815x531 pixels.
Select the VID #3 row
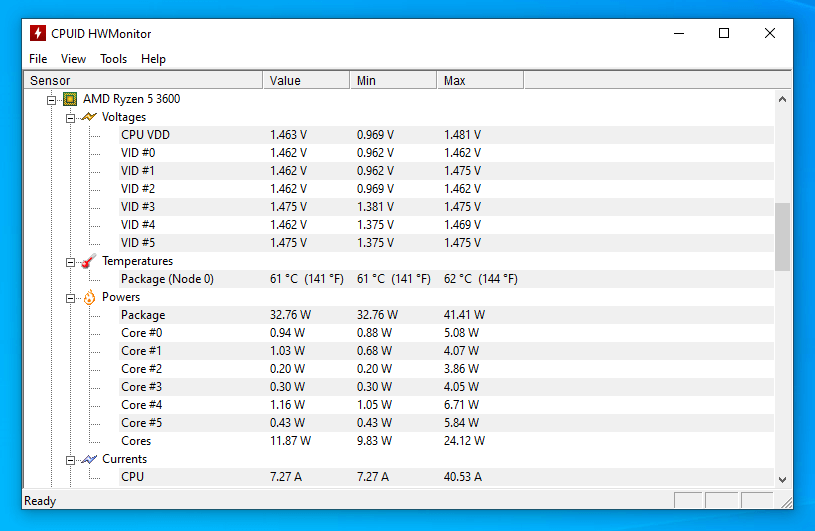click(446, 207)
